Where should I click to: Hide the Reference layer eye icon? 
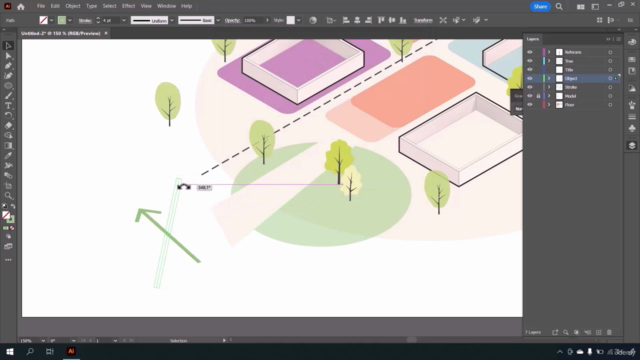[x=530, y=52]
